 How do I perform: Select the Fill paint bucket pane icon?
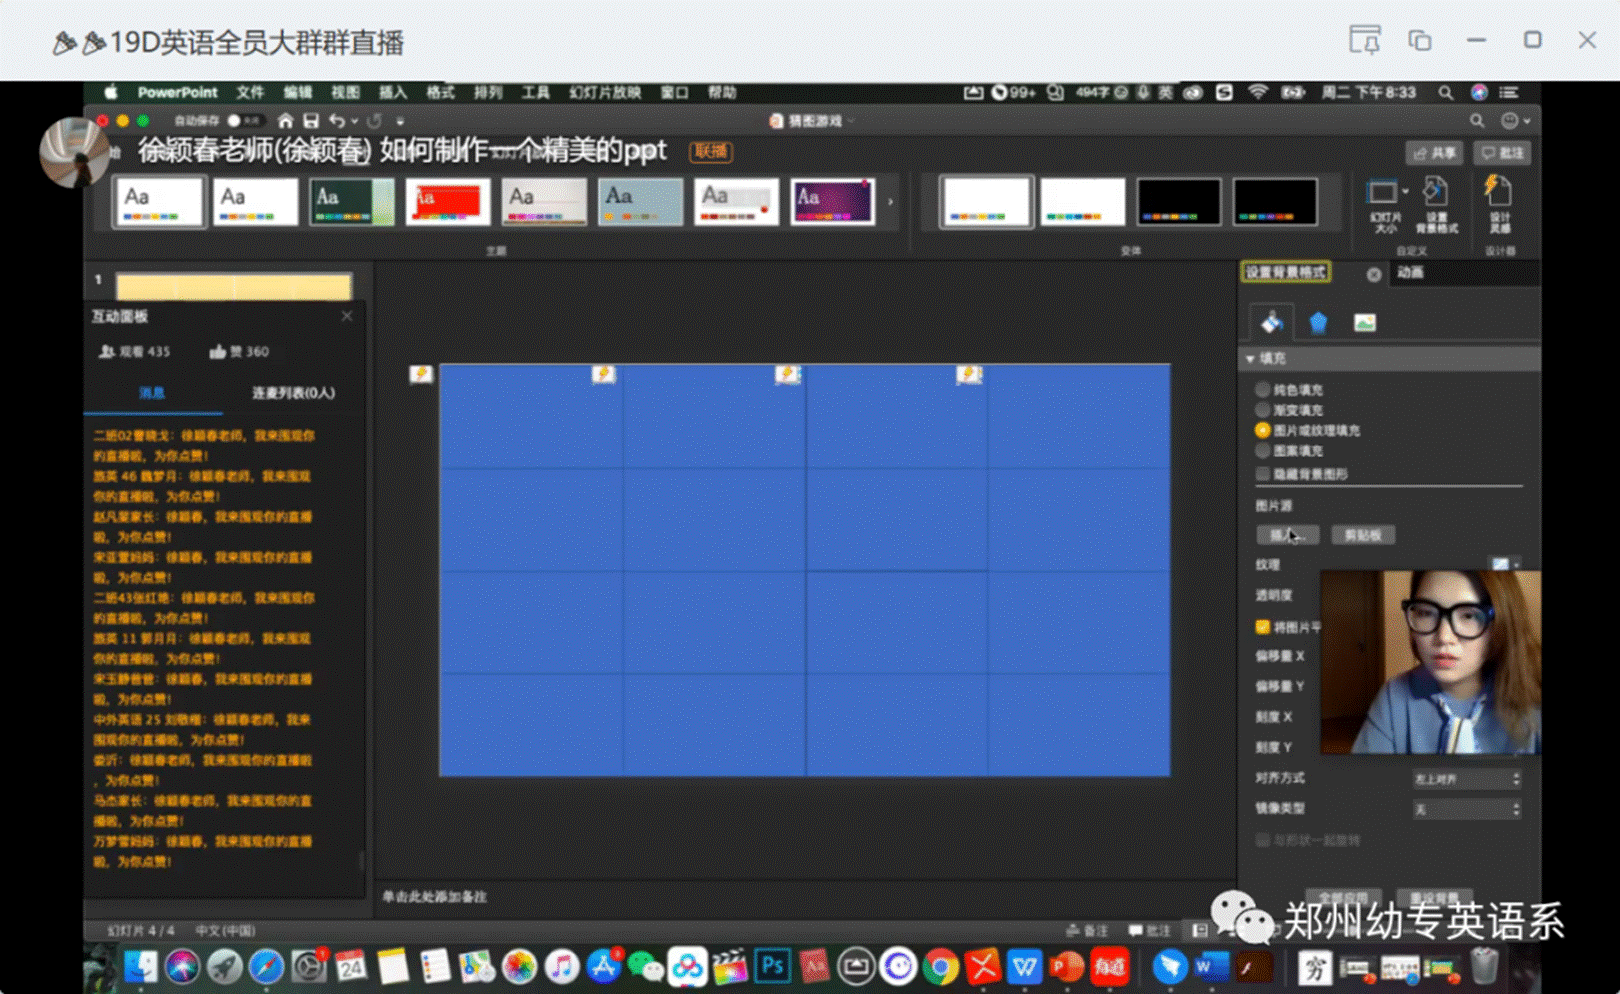[1272, 322]
